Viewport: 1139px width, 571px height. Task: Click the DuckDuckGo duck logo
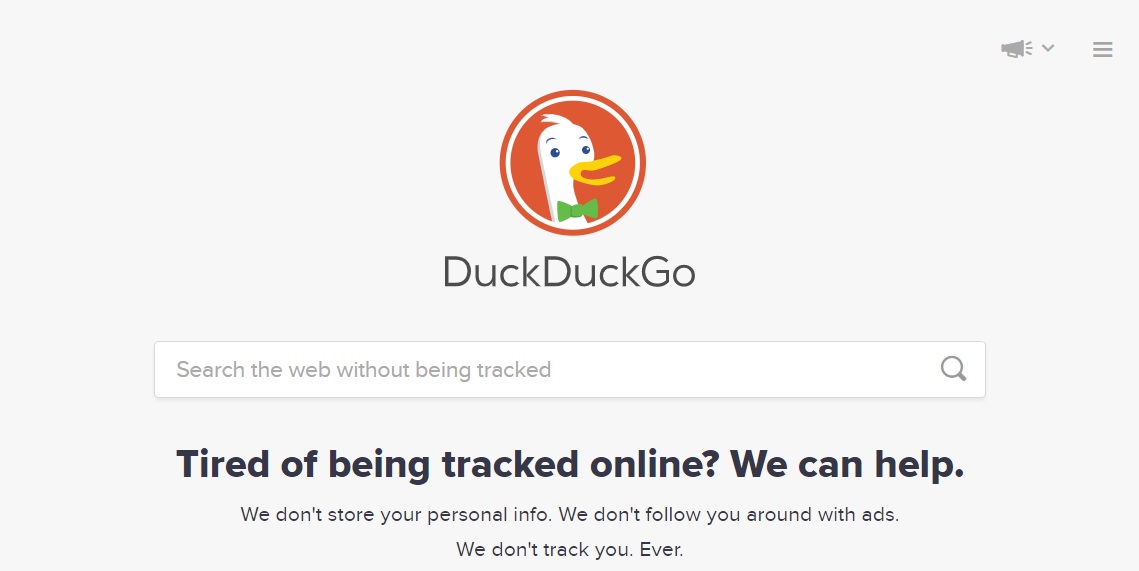(572, 162)
